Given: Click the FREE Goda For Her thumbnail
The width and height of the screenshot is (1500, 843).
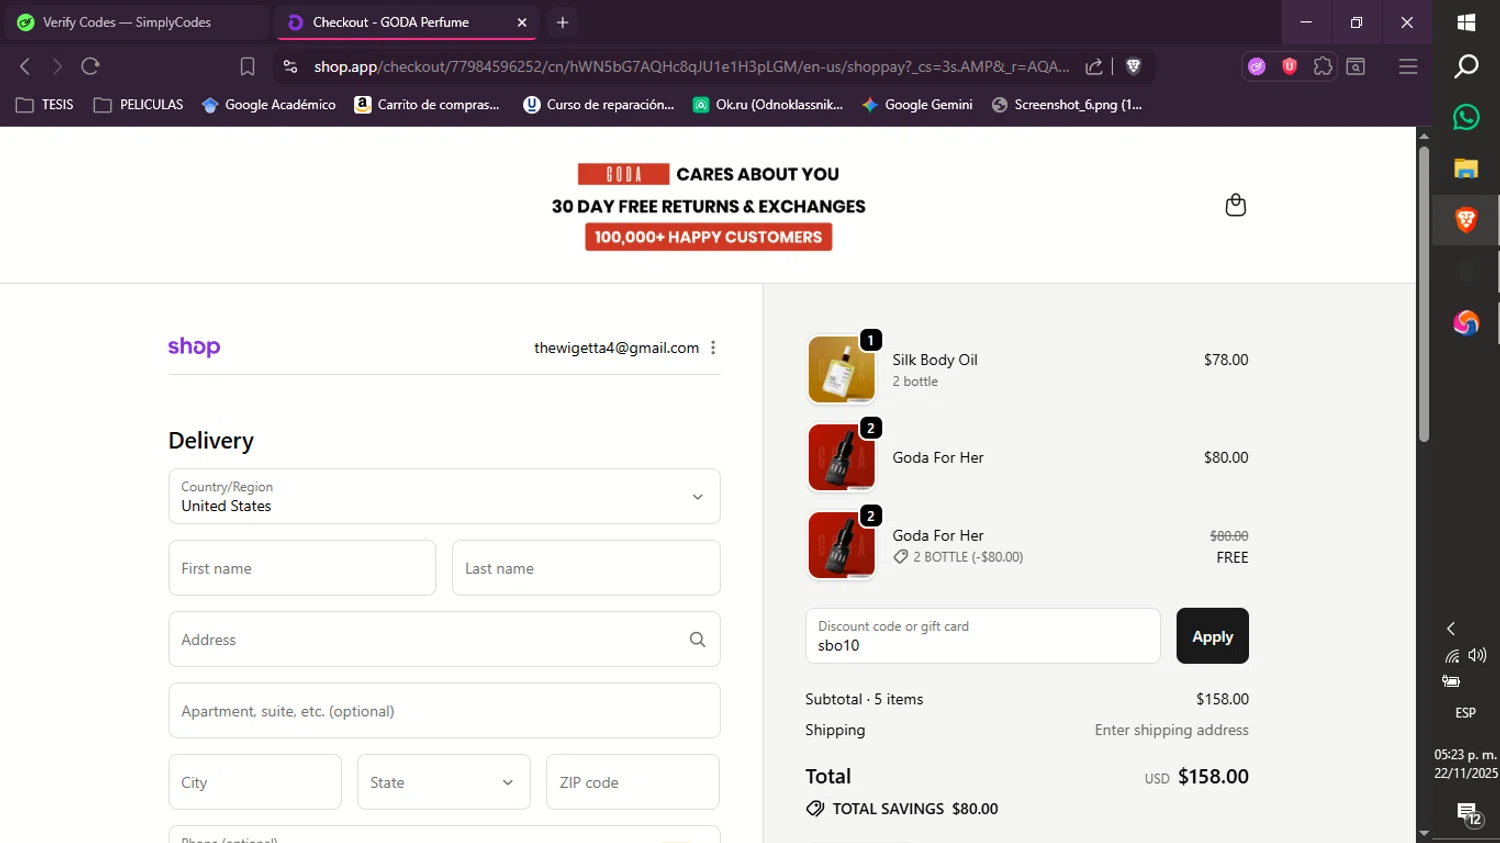Looking at the screenshot, I should [x=841, y=545].
